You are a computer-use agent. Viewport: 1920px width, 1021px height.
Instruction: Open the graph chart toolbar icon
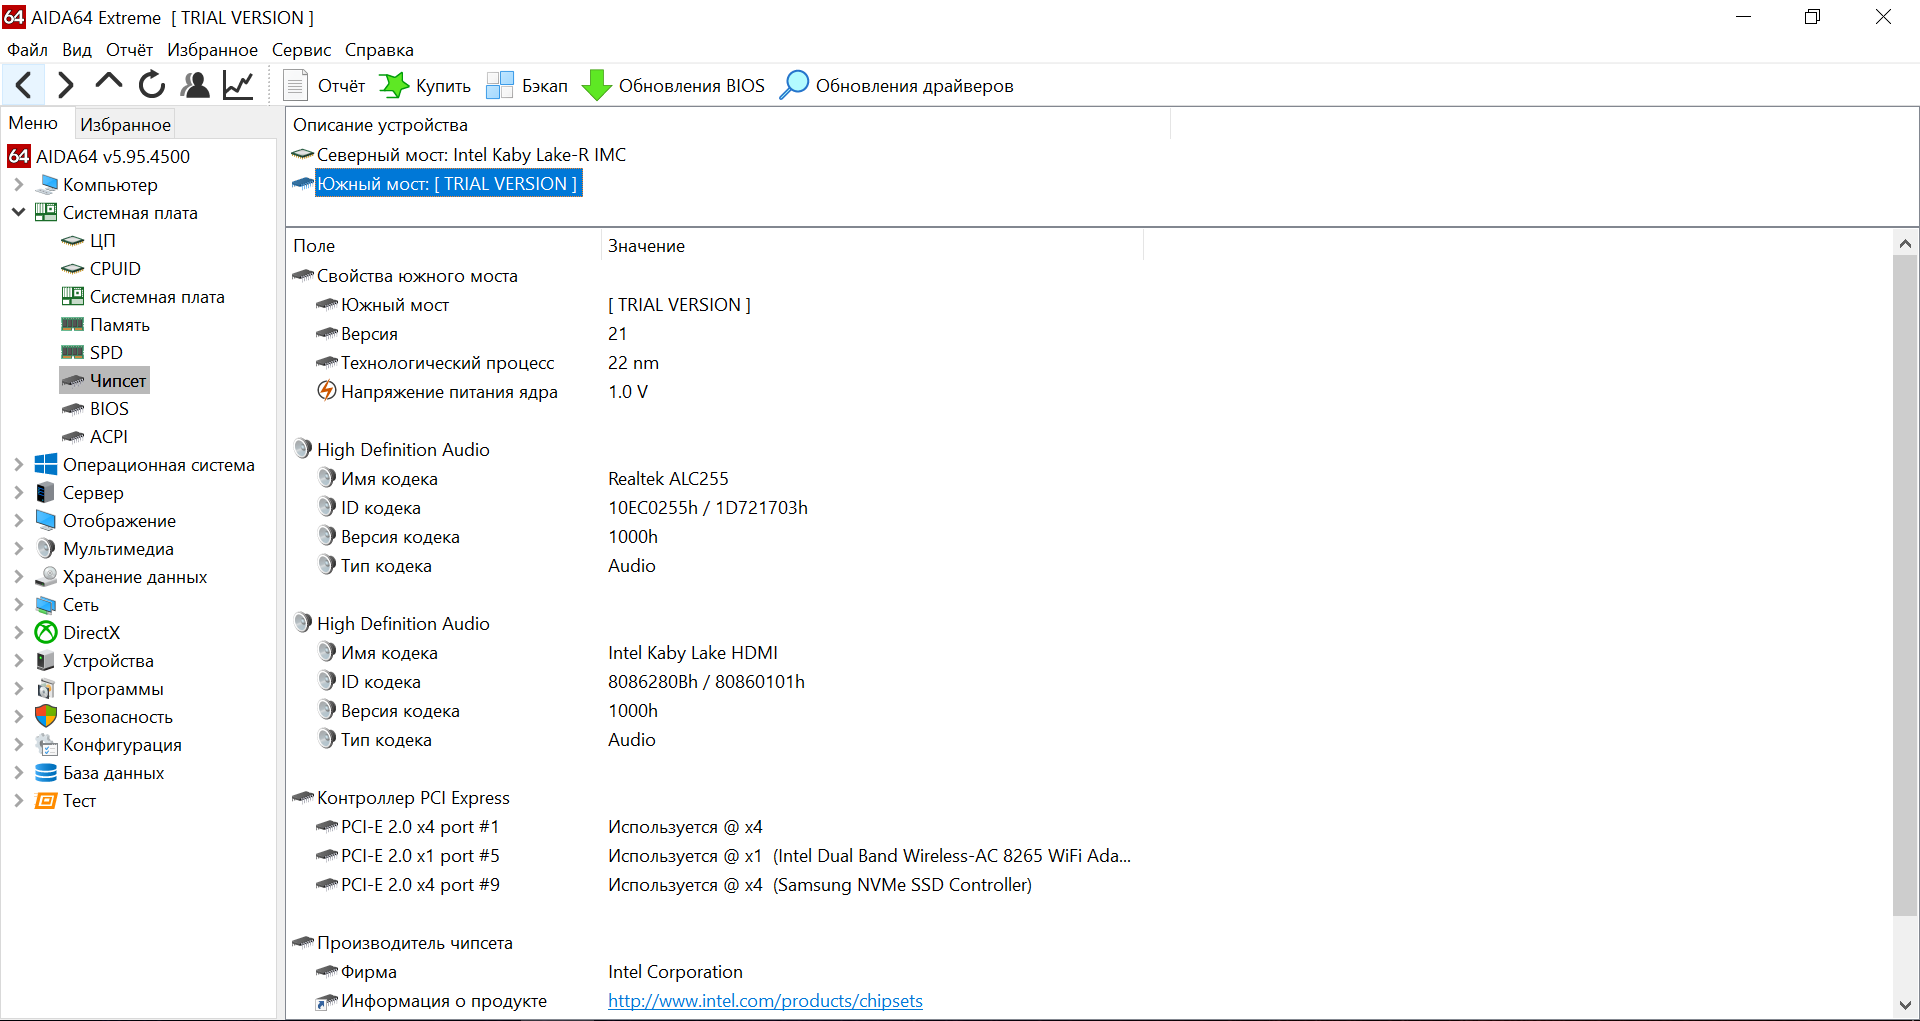pos(238,85)
